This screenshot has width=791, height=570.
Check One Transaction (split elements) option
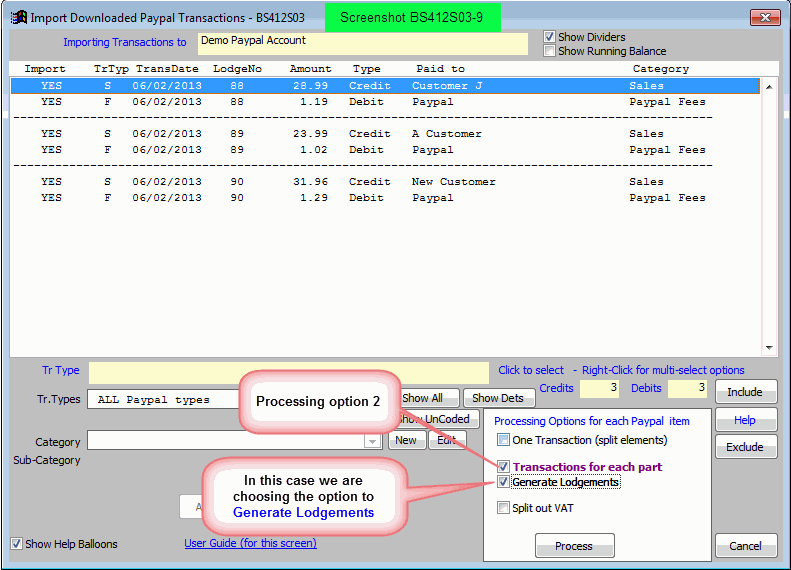(503, 440)
